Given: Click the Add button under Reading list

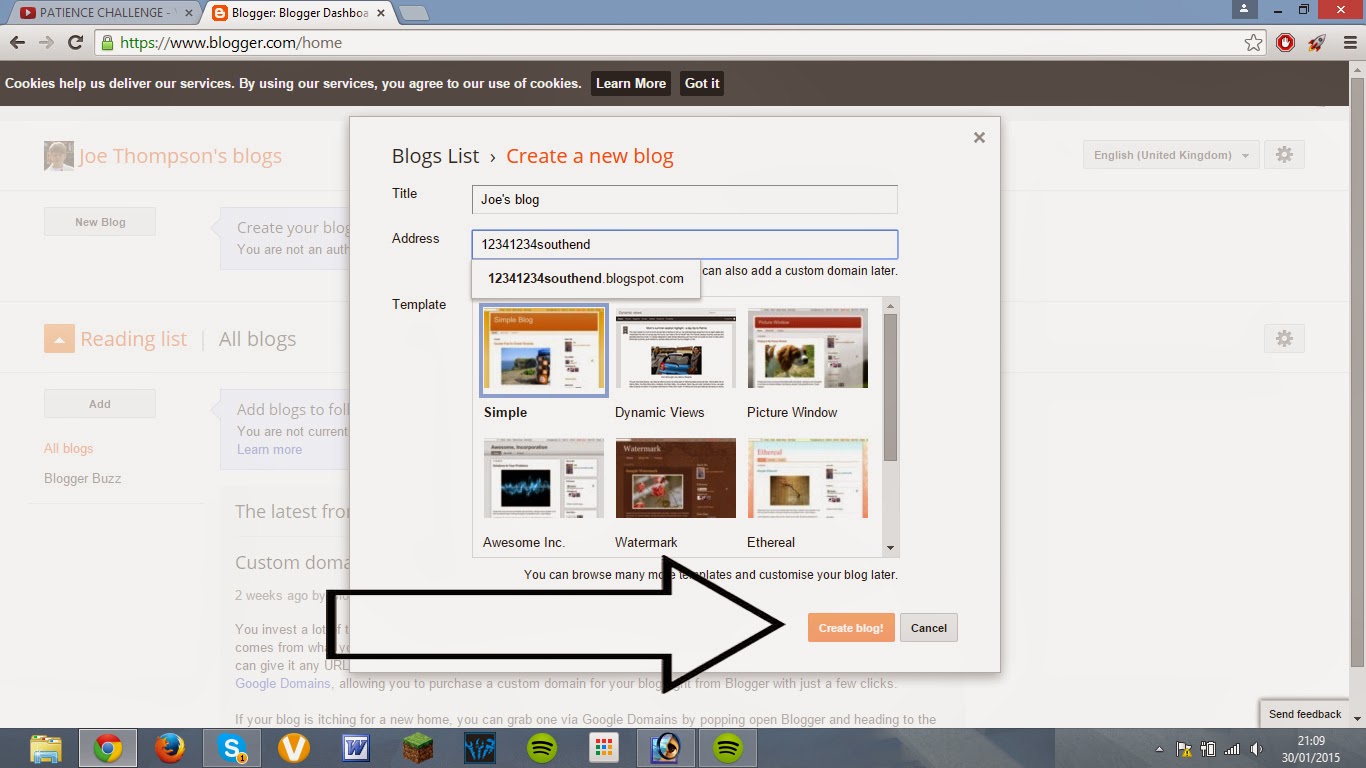Looking at the screenshot, I should 100,404.
